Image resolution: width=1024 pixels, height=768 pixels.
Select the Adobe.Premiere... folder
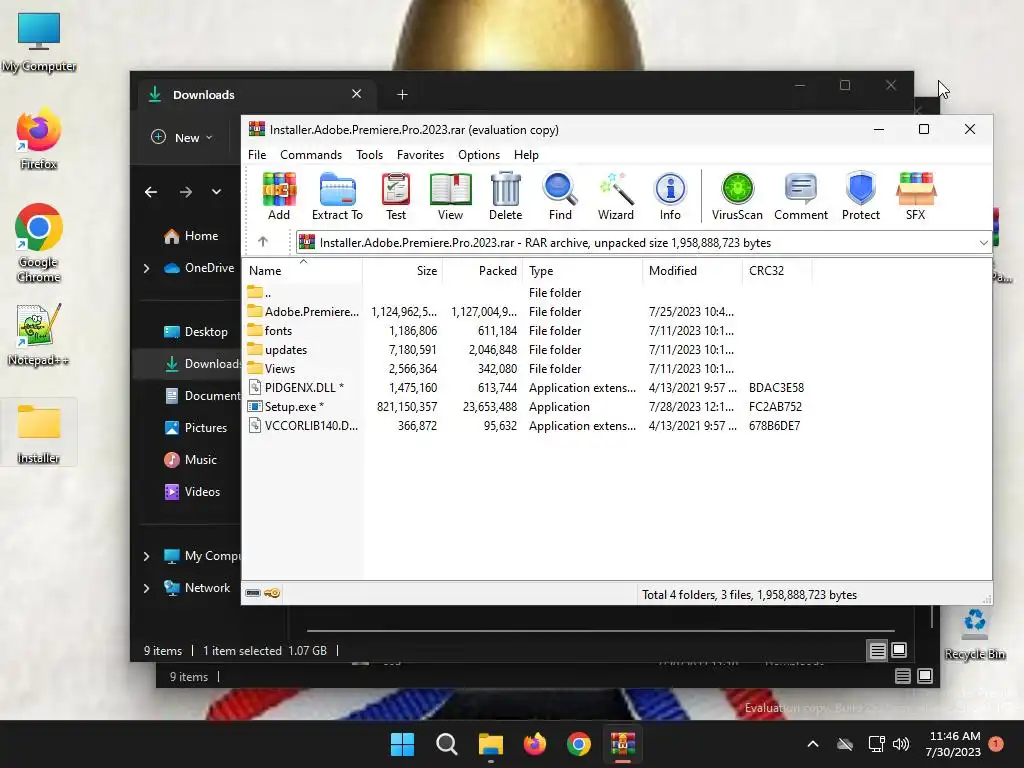click(x=526, y=312)
